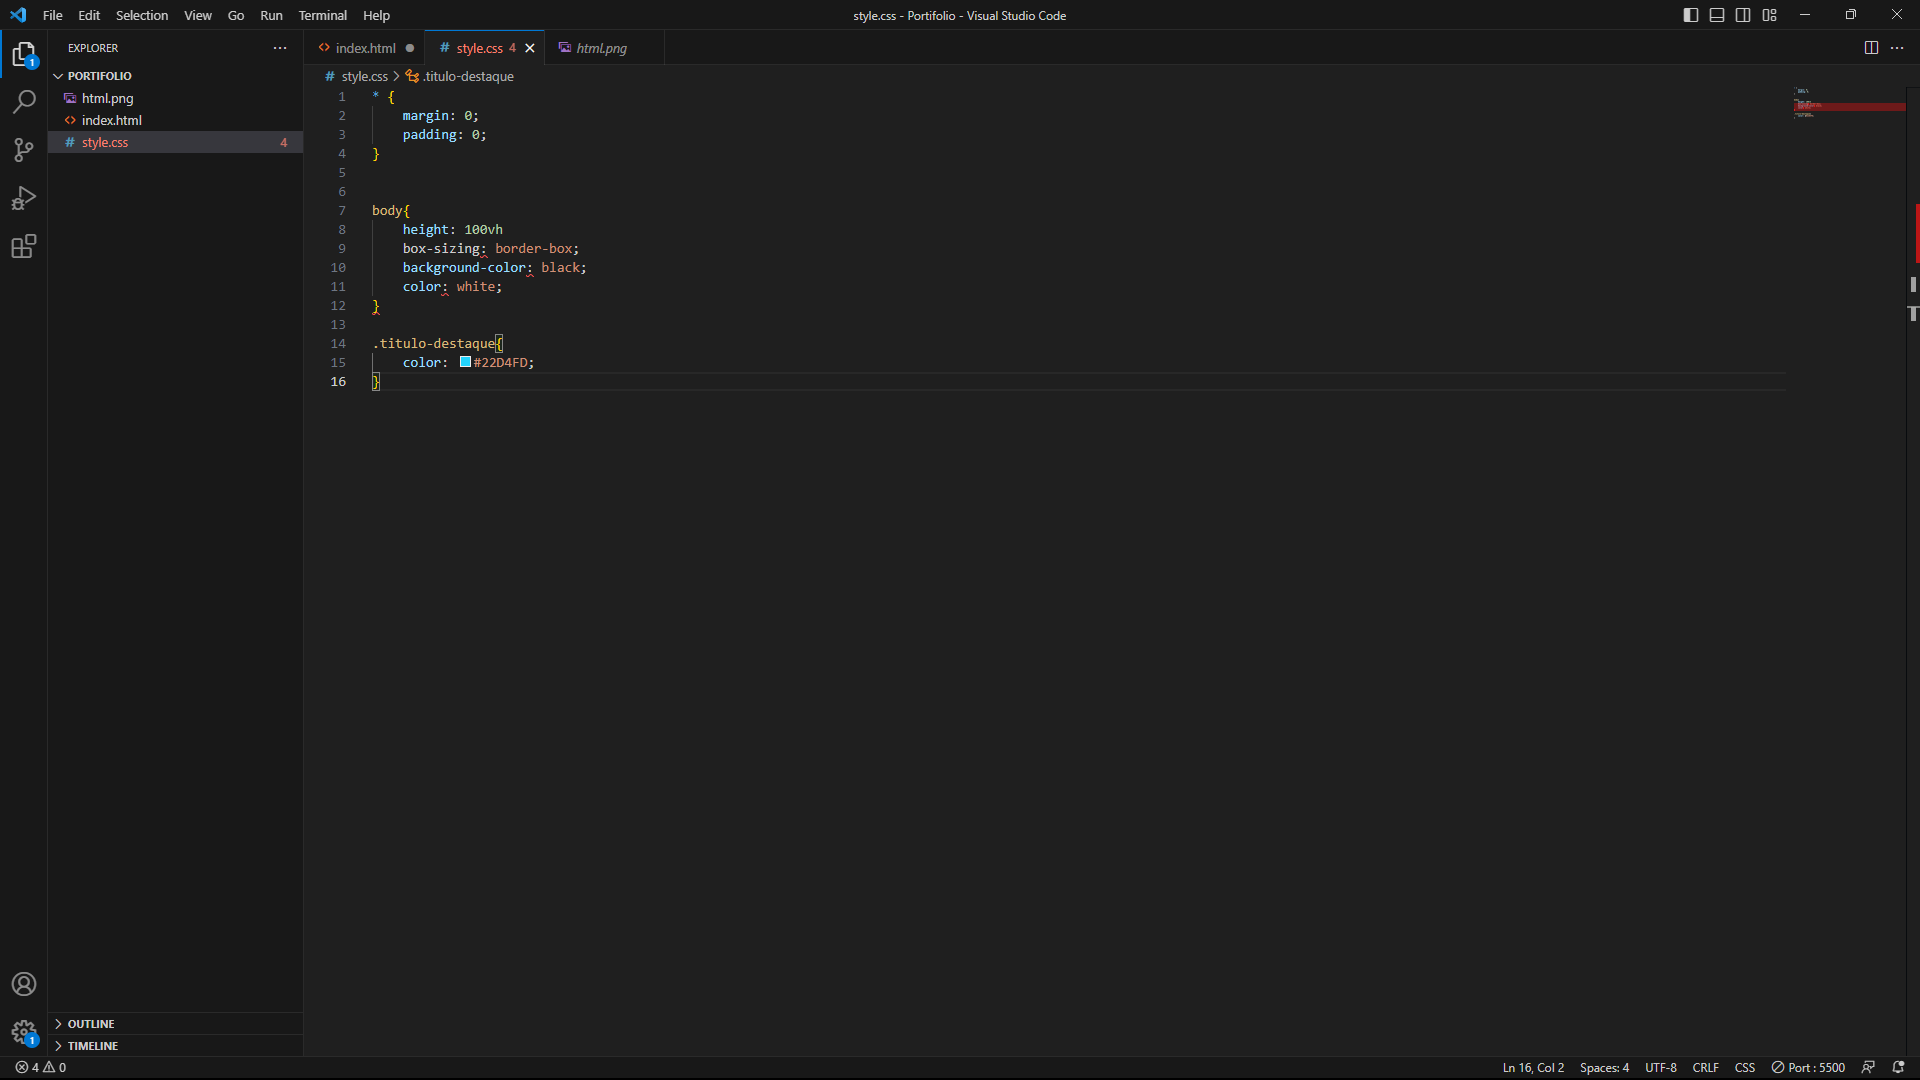Click the 'color: white;' code line

(x=453, y=286)
